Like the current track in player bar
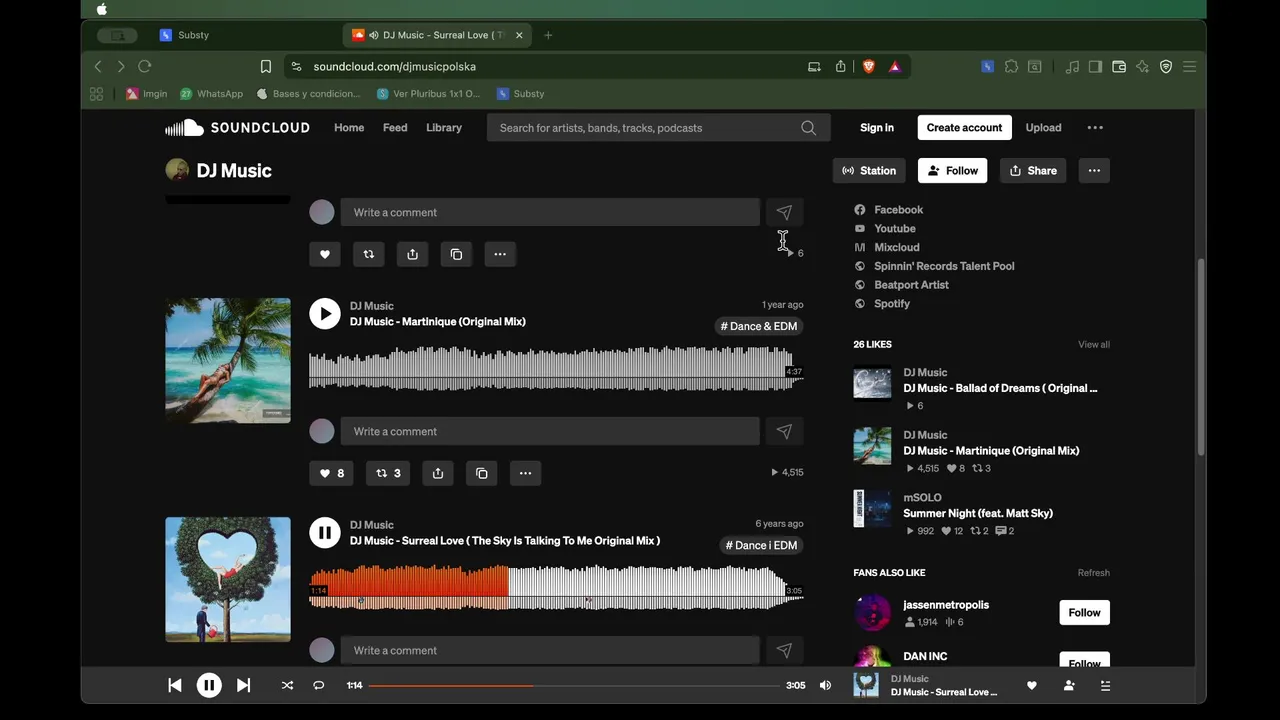The width and height of the screenshot is (1280, 720). 1032,685
